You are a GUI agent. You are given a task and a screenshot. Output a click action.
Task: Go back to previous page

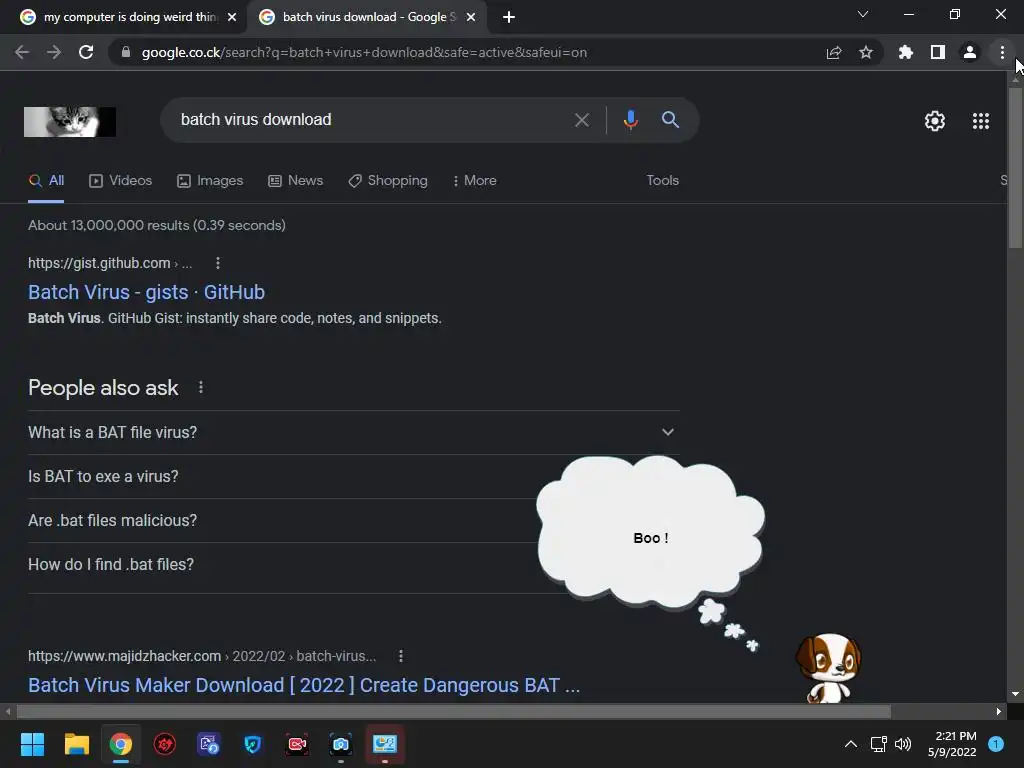(x=22, y=52)
